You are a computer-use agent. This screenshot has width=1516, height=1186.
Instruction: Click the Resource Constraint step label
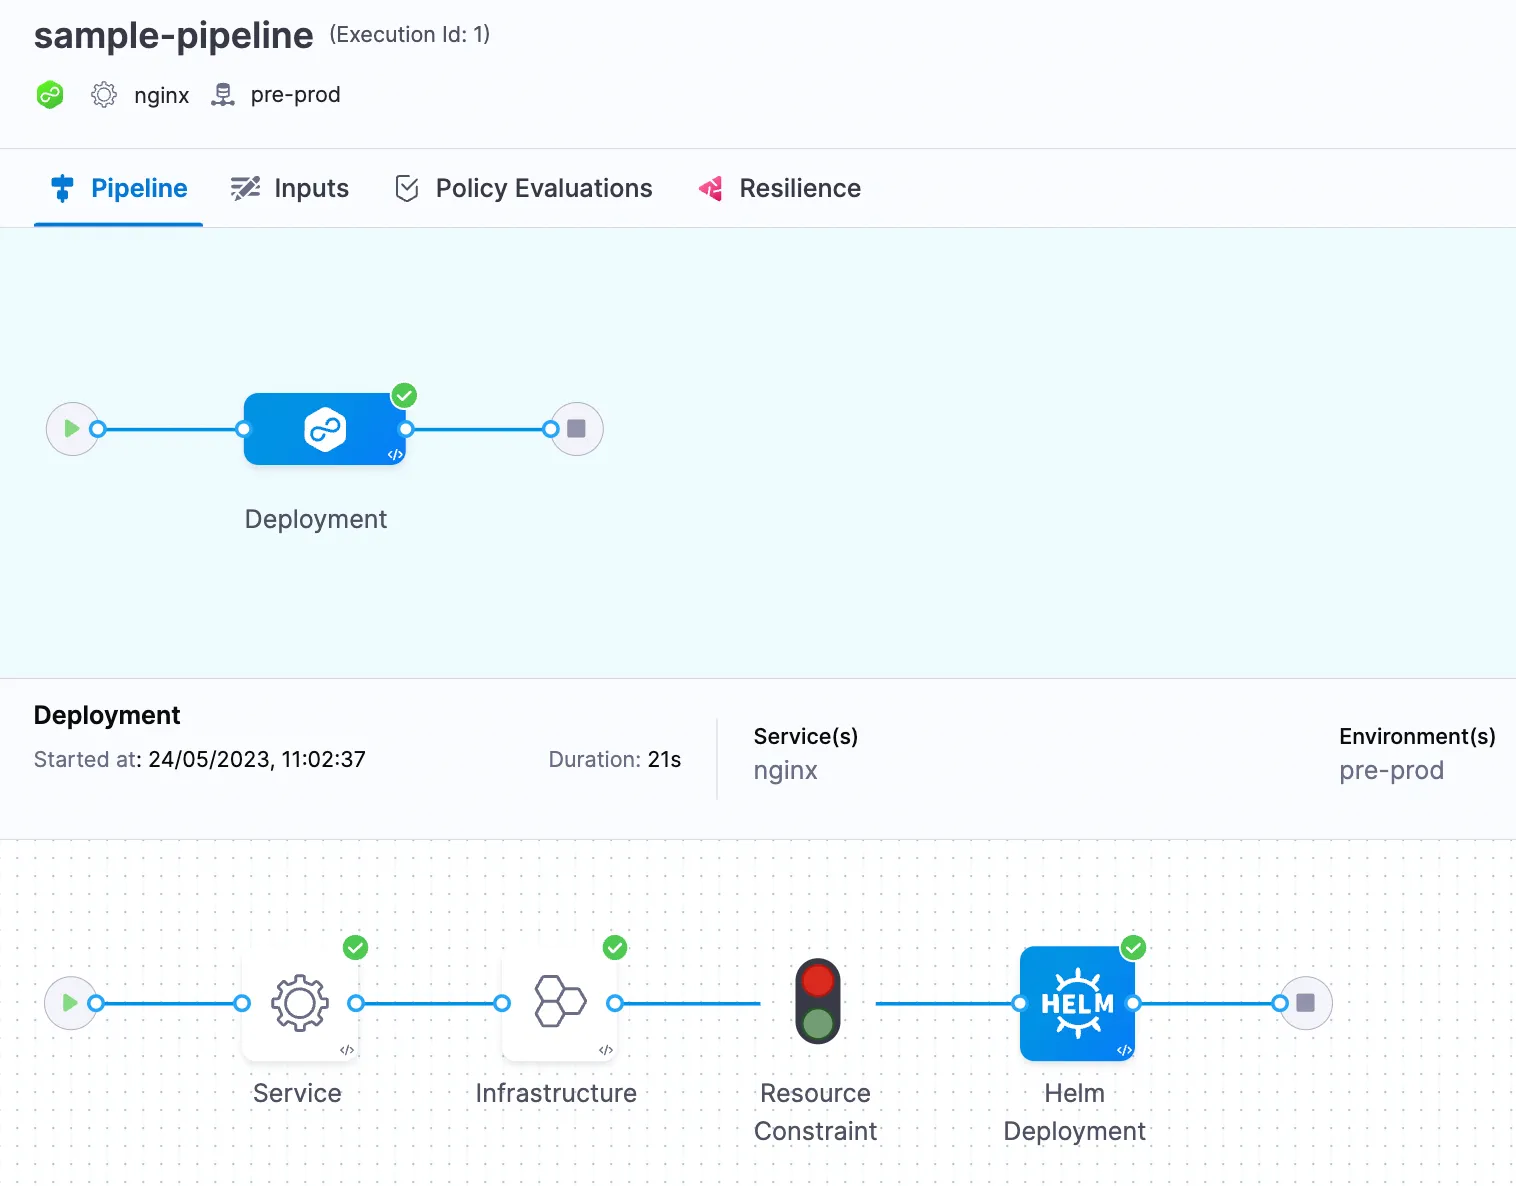tap(815, 1112)
